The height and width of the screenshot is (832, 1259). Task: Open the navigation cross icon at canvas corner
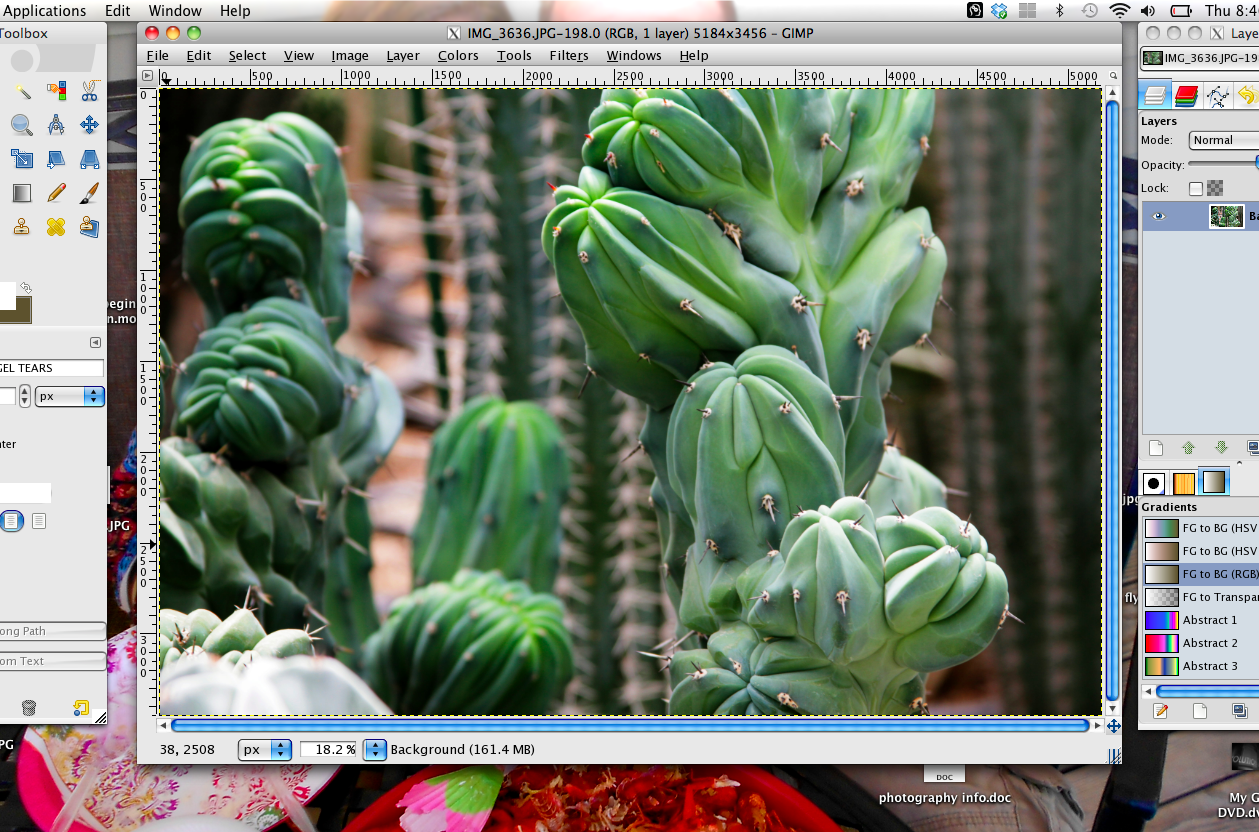[x=1113, y=726]
